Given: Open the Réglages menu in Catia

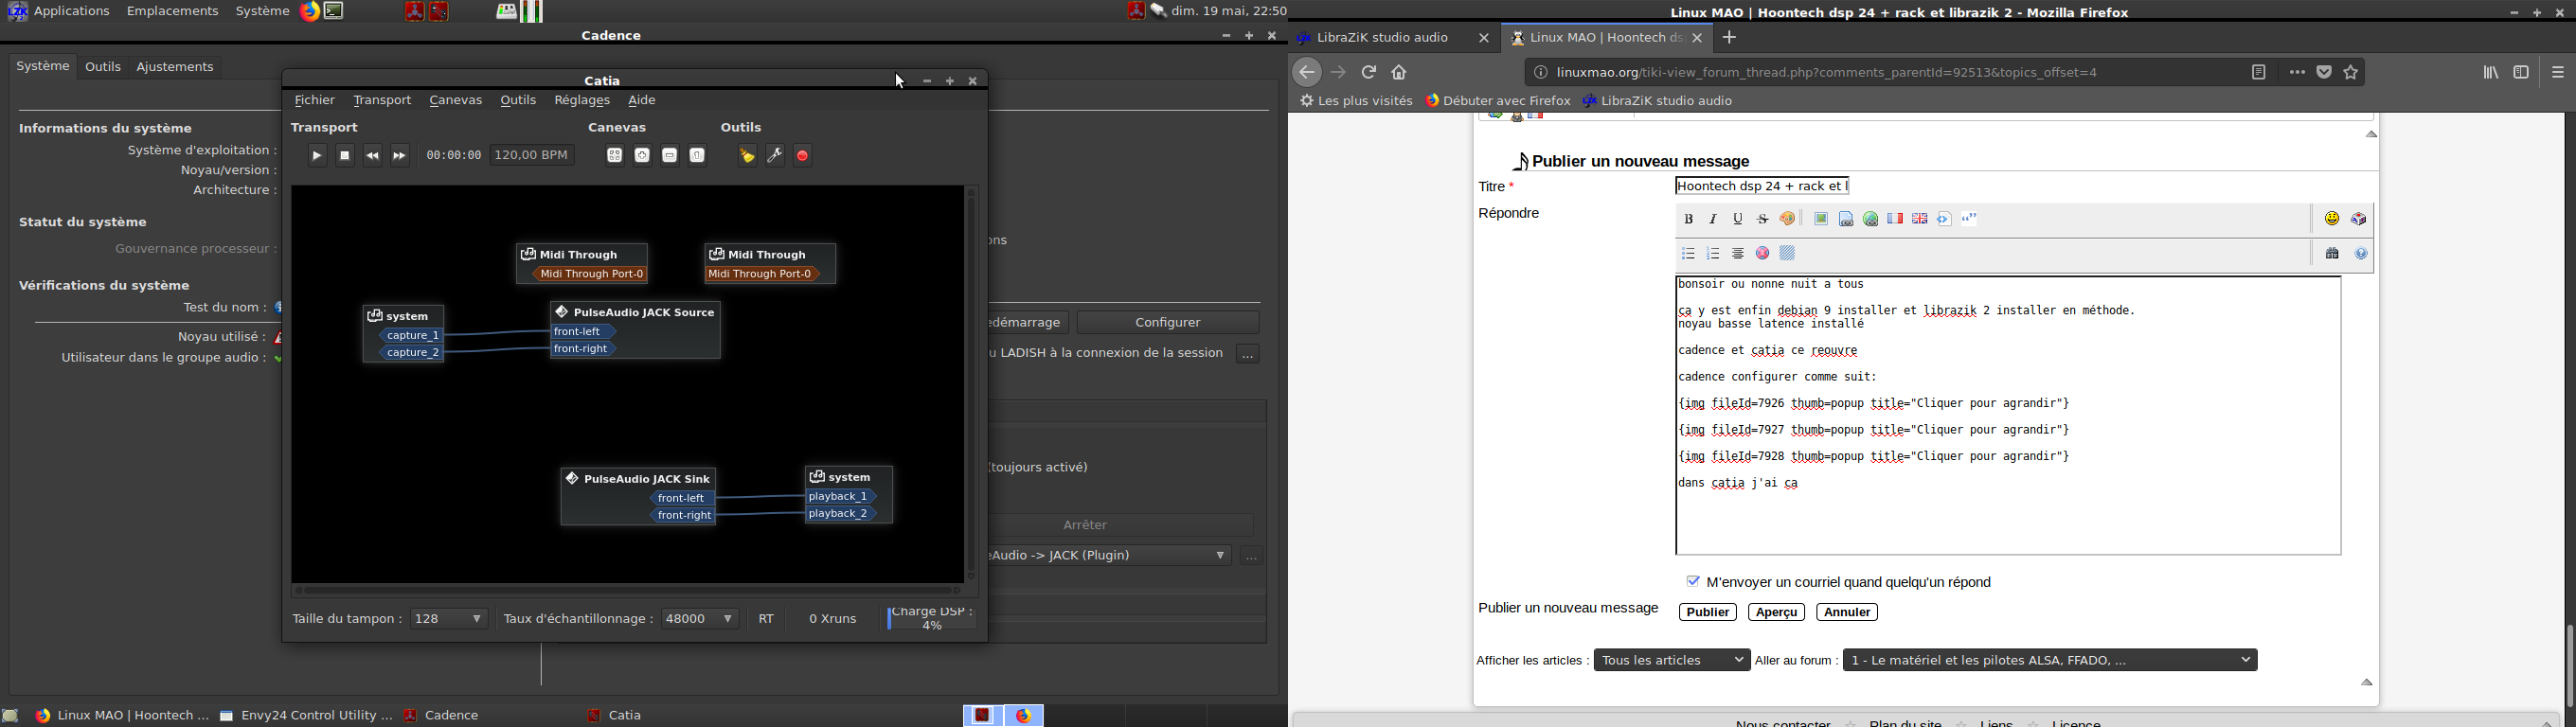Looking at the screenshot, I should click(582, 100).
